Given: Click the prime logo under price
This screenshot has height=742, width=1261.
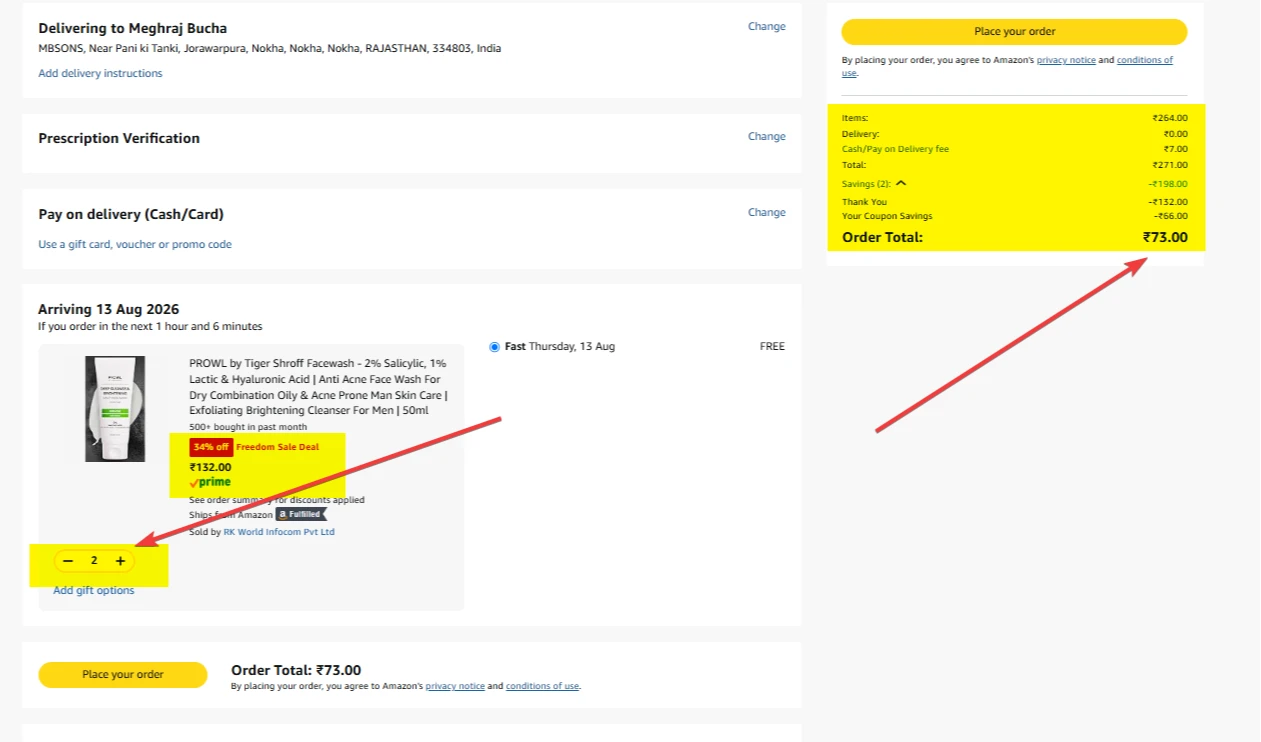Looking at the screenshot, I should 210,482.
